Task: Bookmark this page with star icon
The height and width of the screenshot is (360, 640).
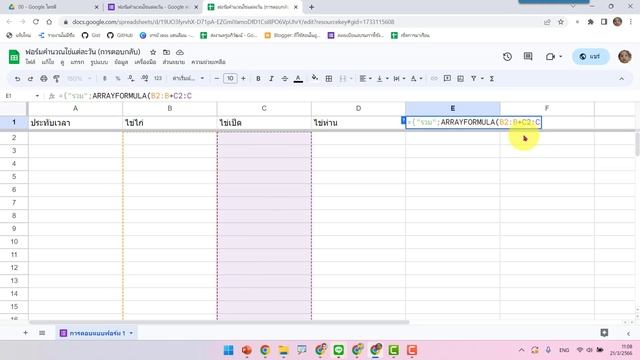Action: point(561,22)
